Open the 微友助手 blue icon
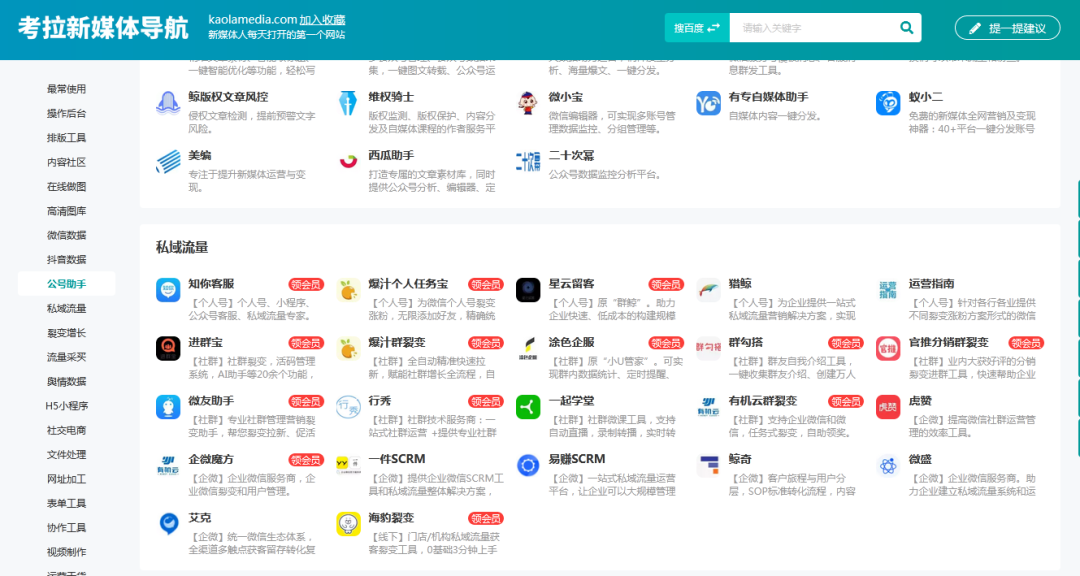The image size is (1080, 576). point(168,407)
